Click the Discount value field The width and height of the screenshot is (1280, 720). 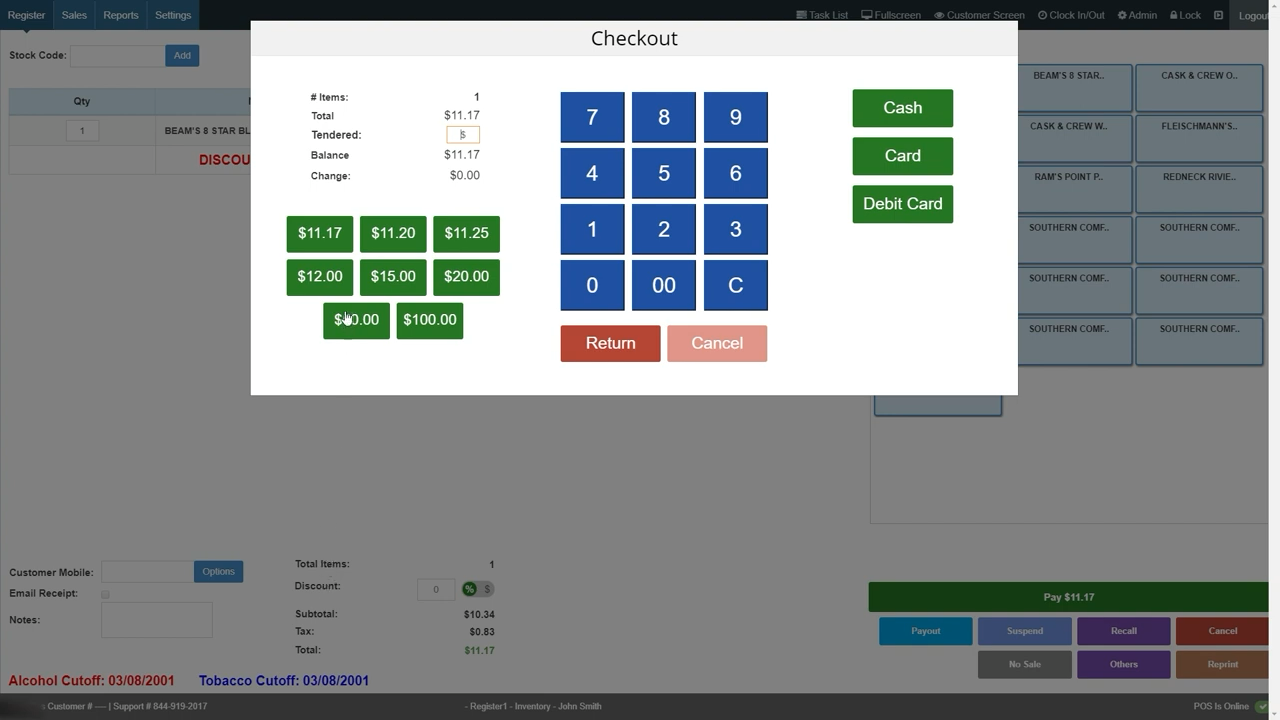[436, 589]
